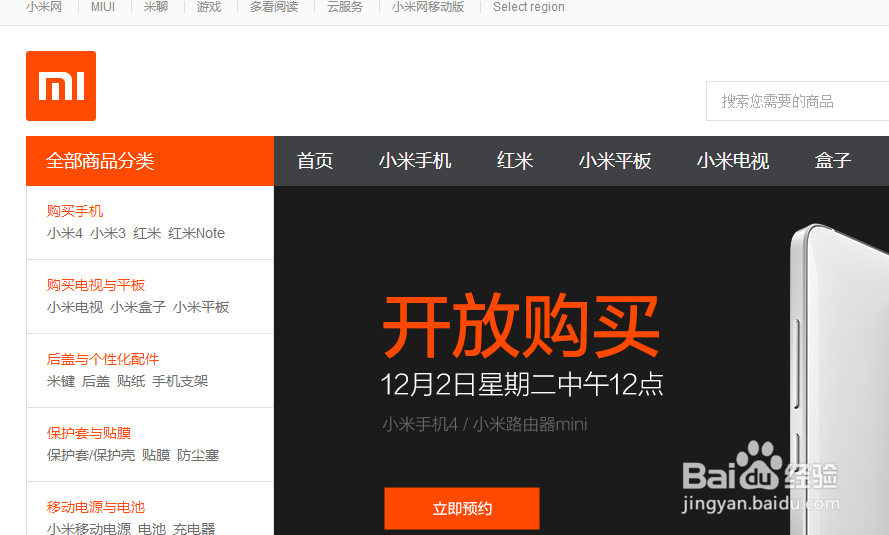Open the 小米电视 nav tab
889x535 pixels.
coord(733,161)
